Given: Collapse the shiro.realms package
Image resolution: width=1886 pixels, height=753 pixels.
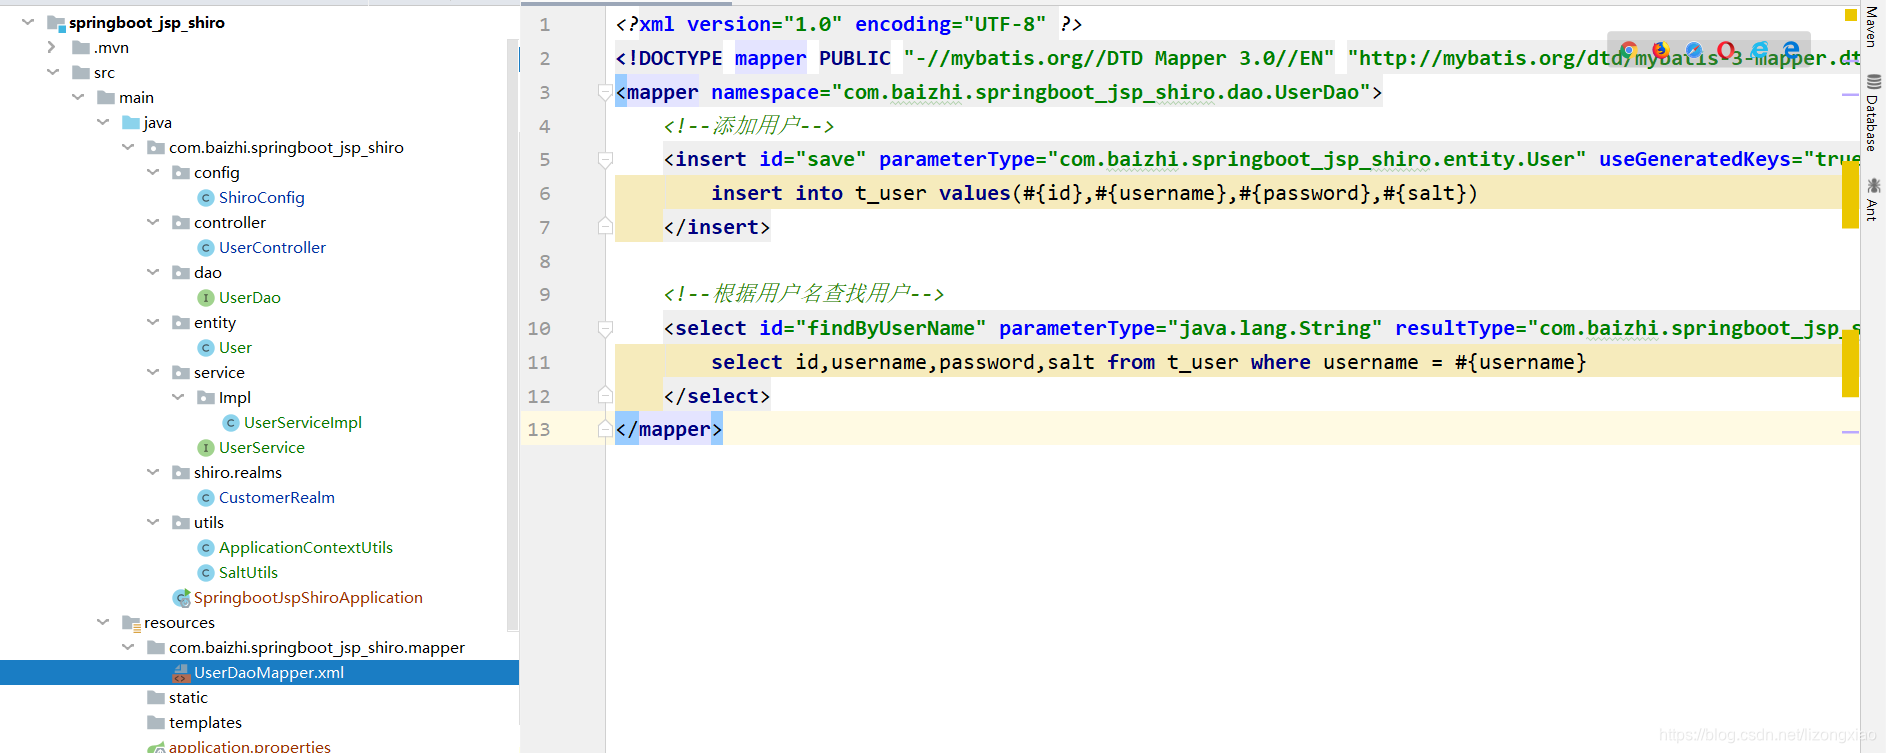Looking at the screenshot, I should pos(152,472).
